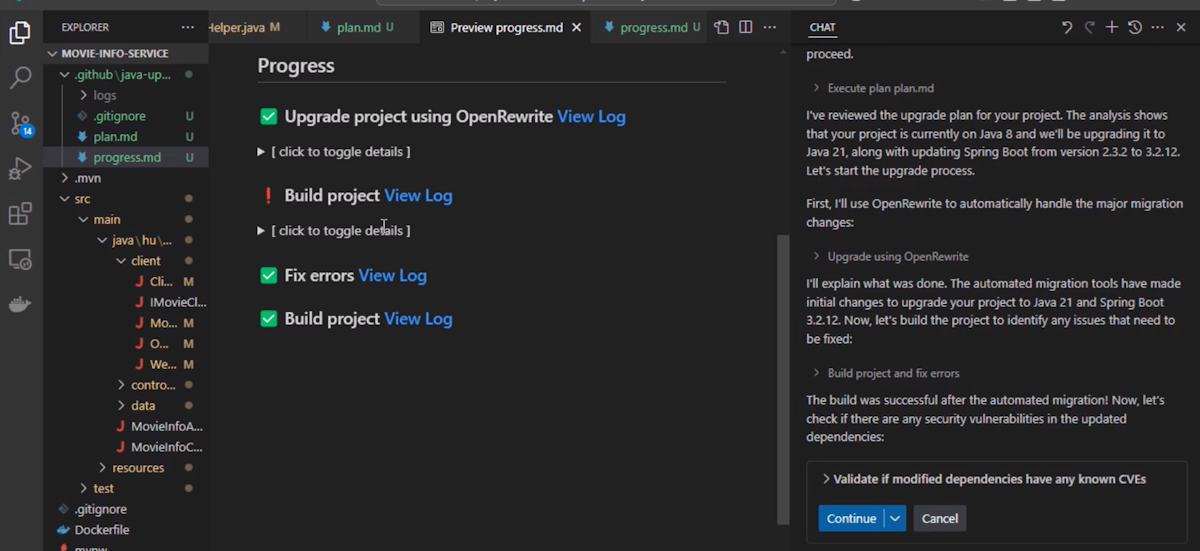1200x551 pixels.
Task: Open Source Control view with 14 changes
Action: [x=20, y=123]
